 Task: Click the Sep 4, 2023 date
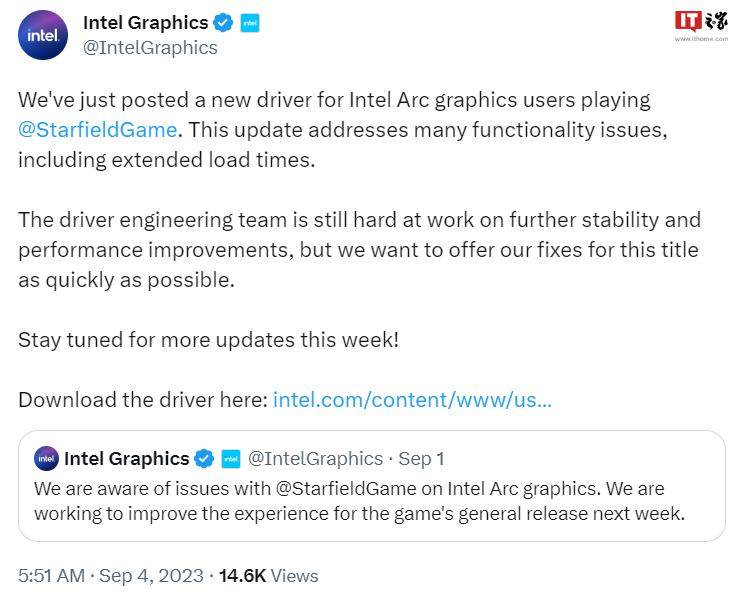click(x=152, y=576)
